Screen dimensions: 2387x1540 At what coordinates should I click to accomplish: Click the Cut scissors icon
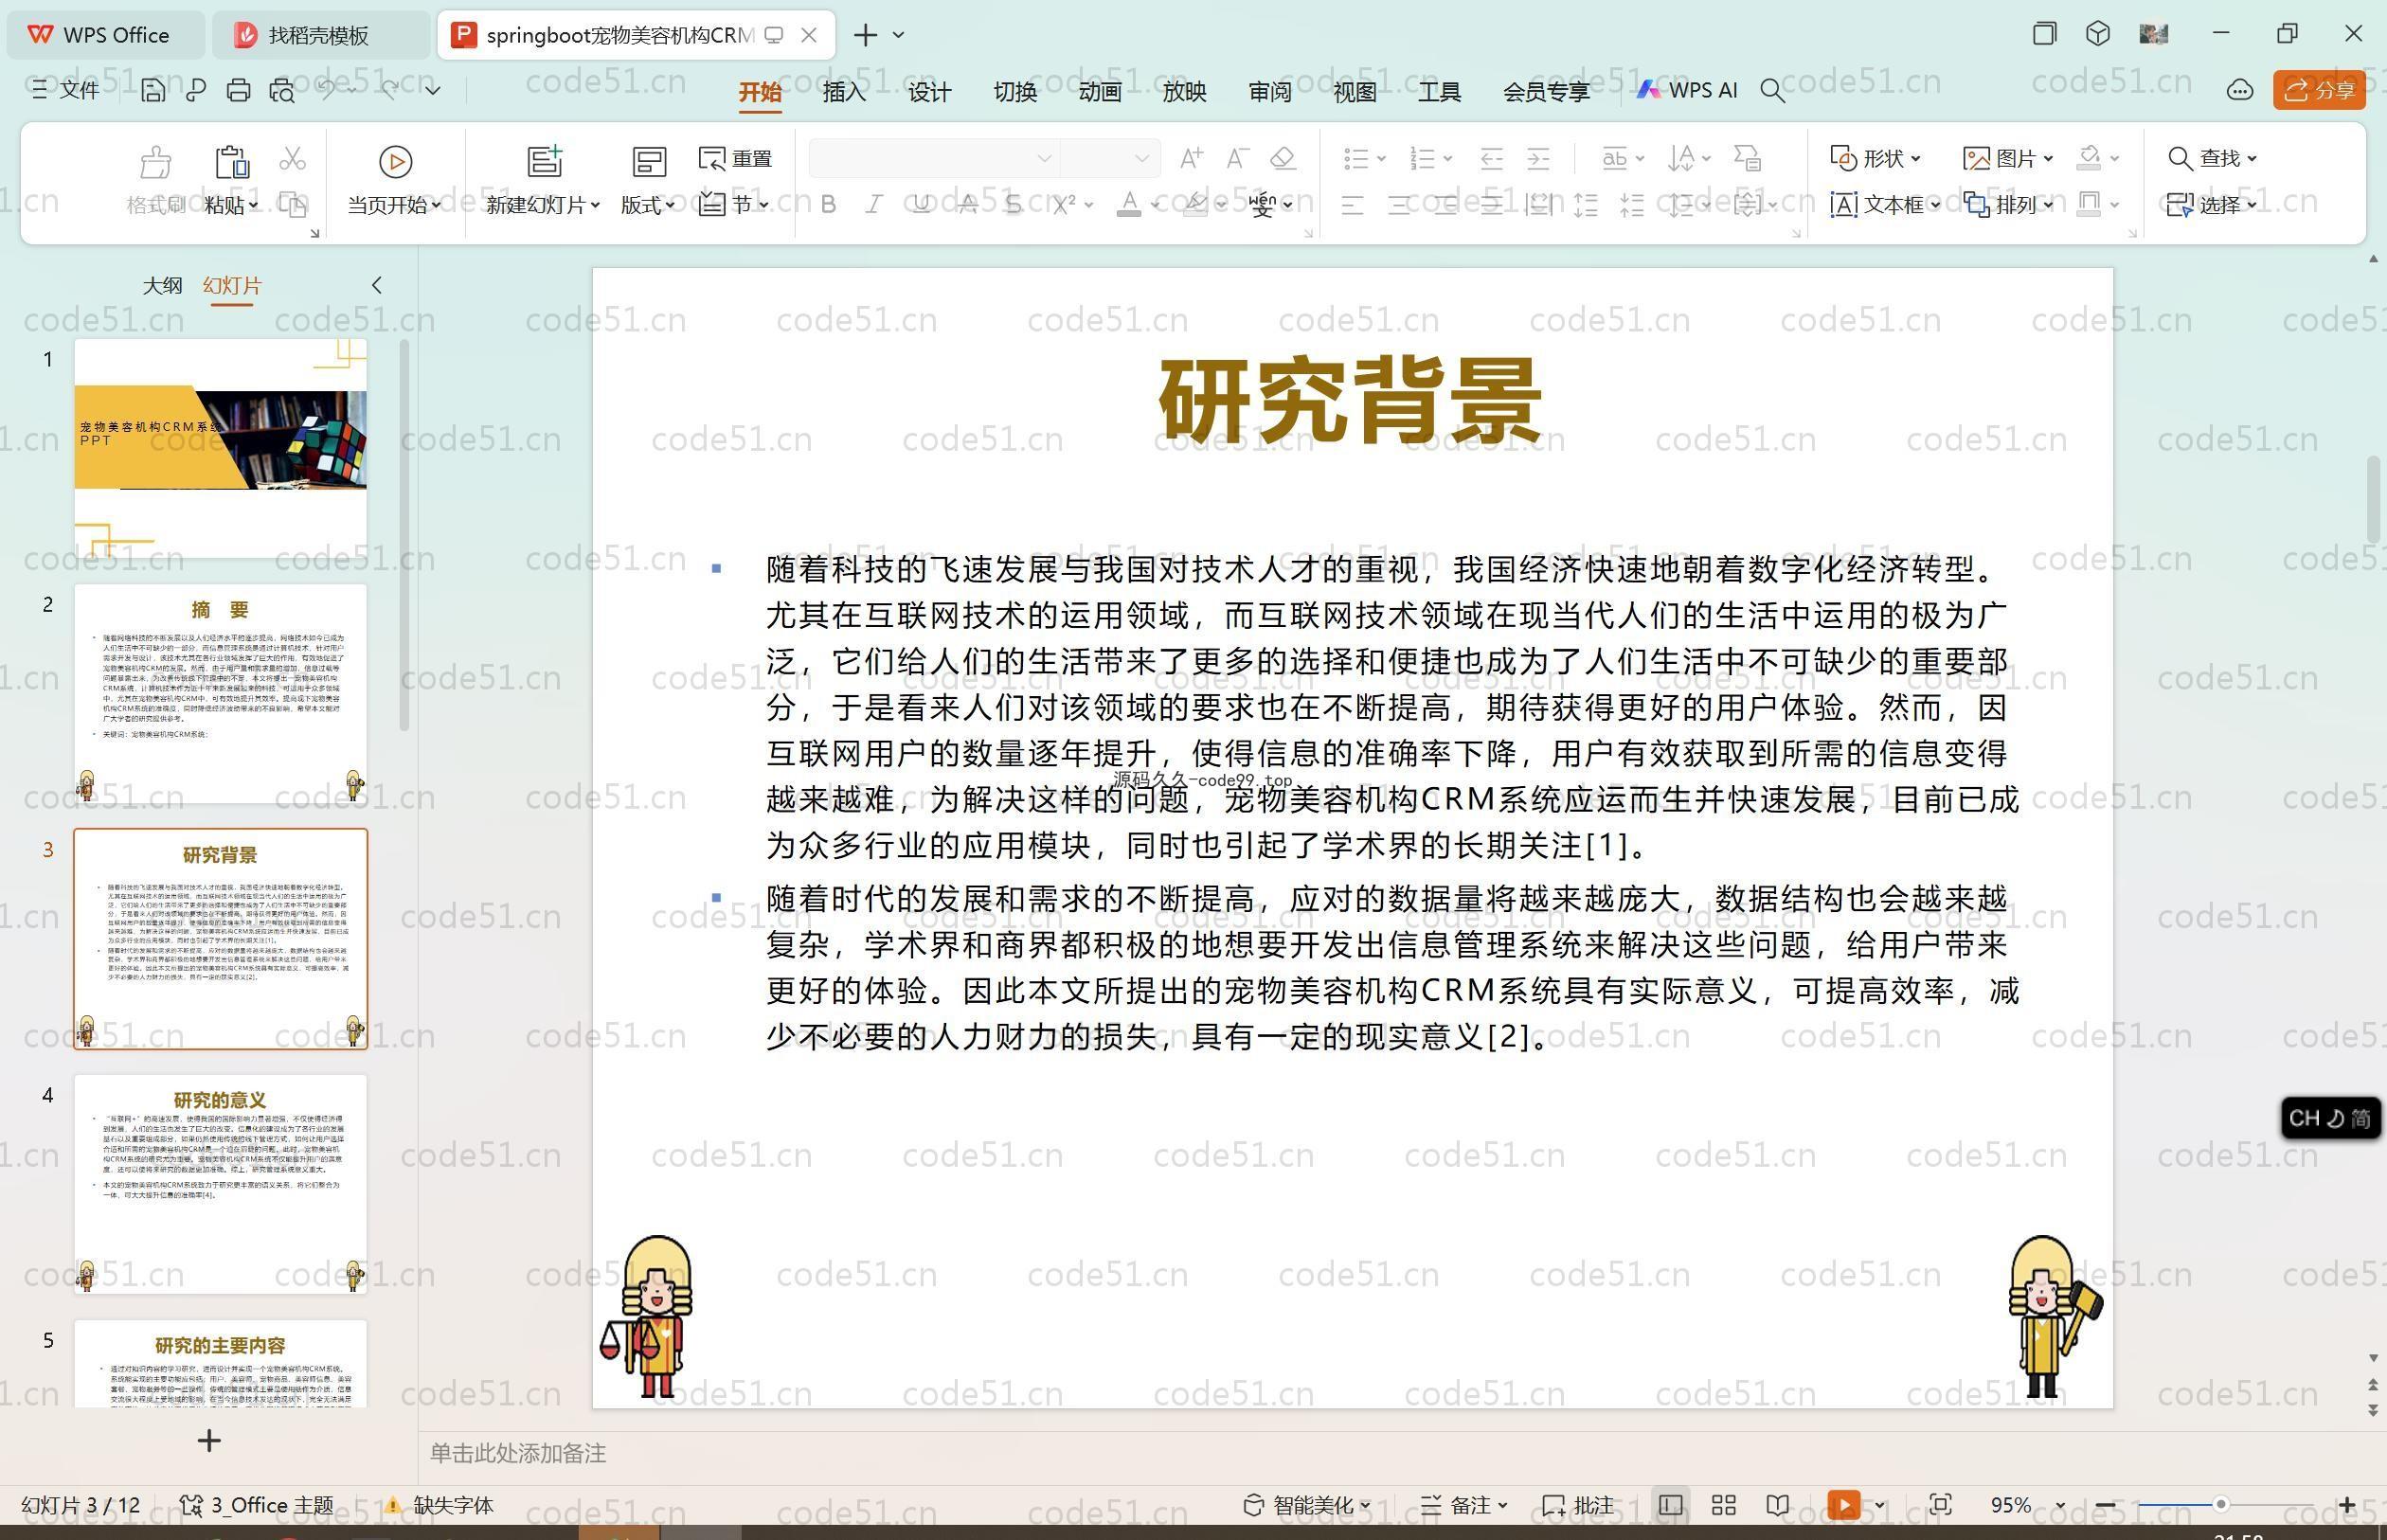(x=292, y=158)
